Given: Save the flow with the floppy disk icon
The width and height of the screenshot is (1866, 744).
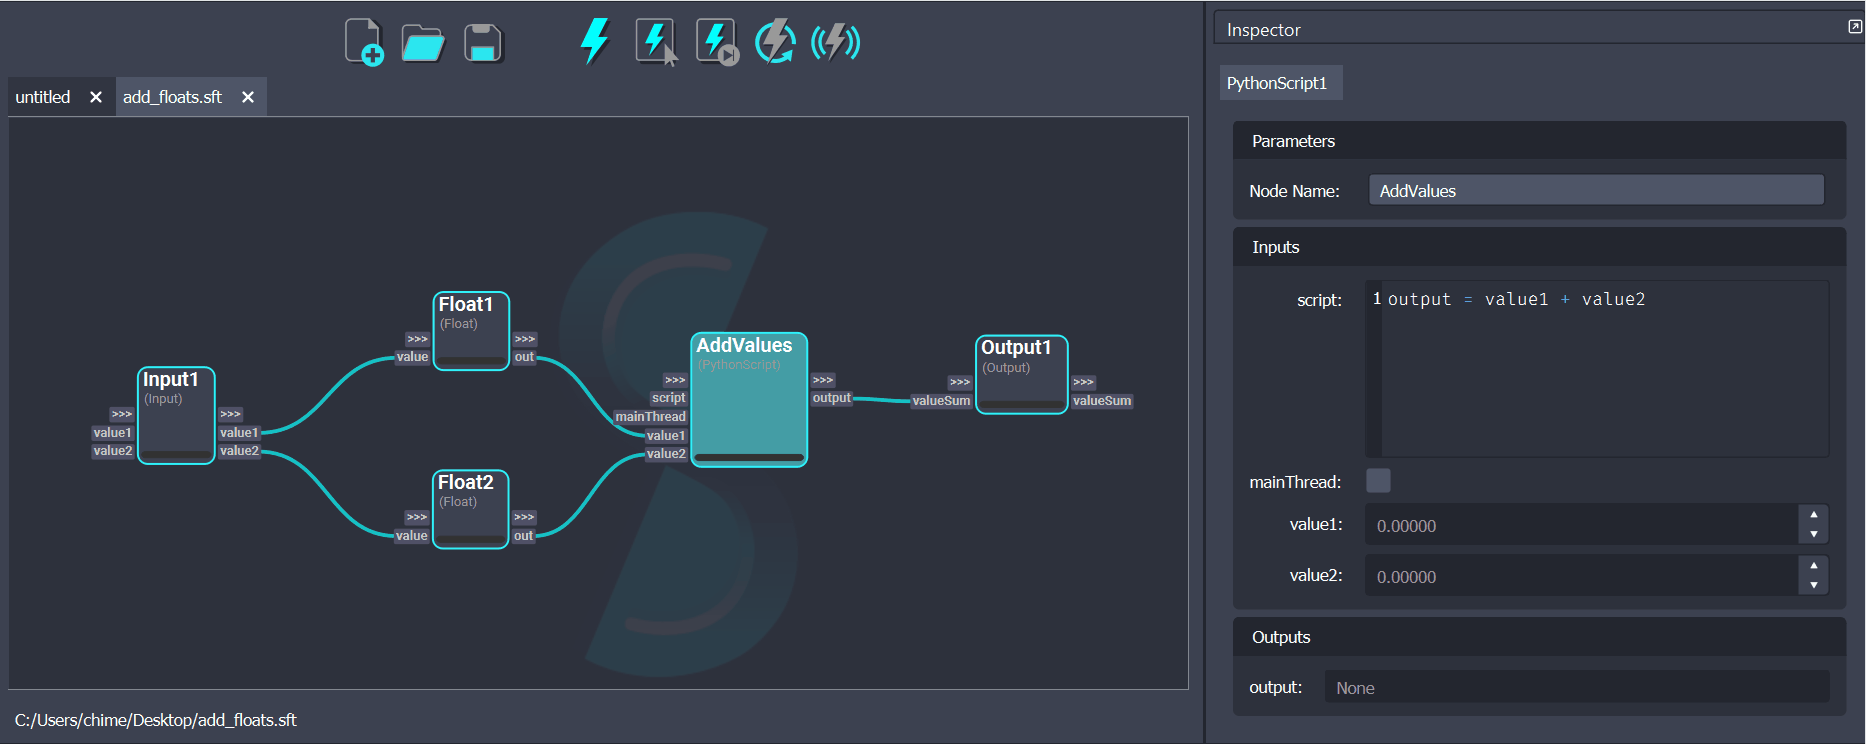Looking at the screenshot, I should pyautogui.click(x=483, y=43).
